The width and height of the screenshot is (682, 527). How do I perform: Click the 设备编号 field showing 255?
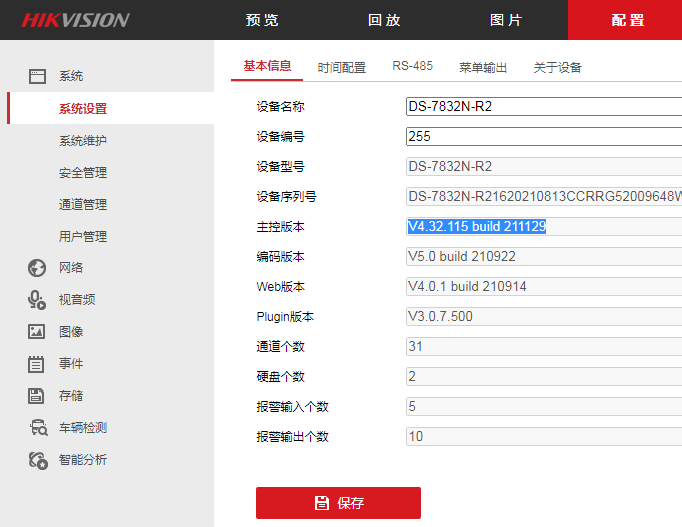click(x=544, y=137)
